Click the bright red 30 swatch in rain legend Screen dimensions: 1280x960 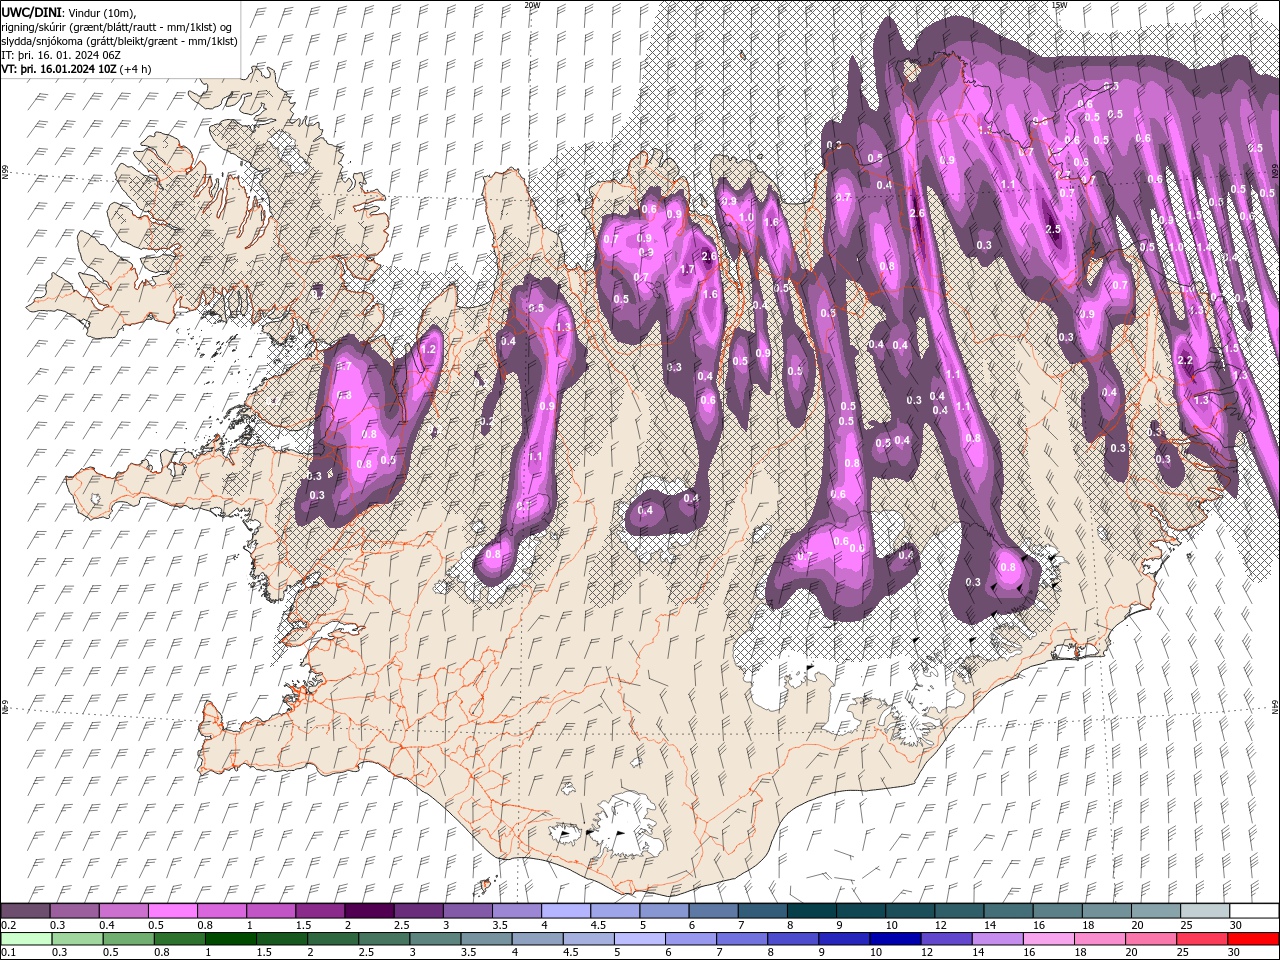click(x=1254, y=938)
